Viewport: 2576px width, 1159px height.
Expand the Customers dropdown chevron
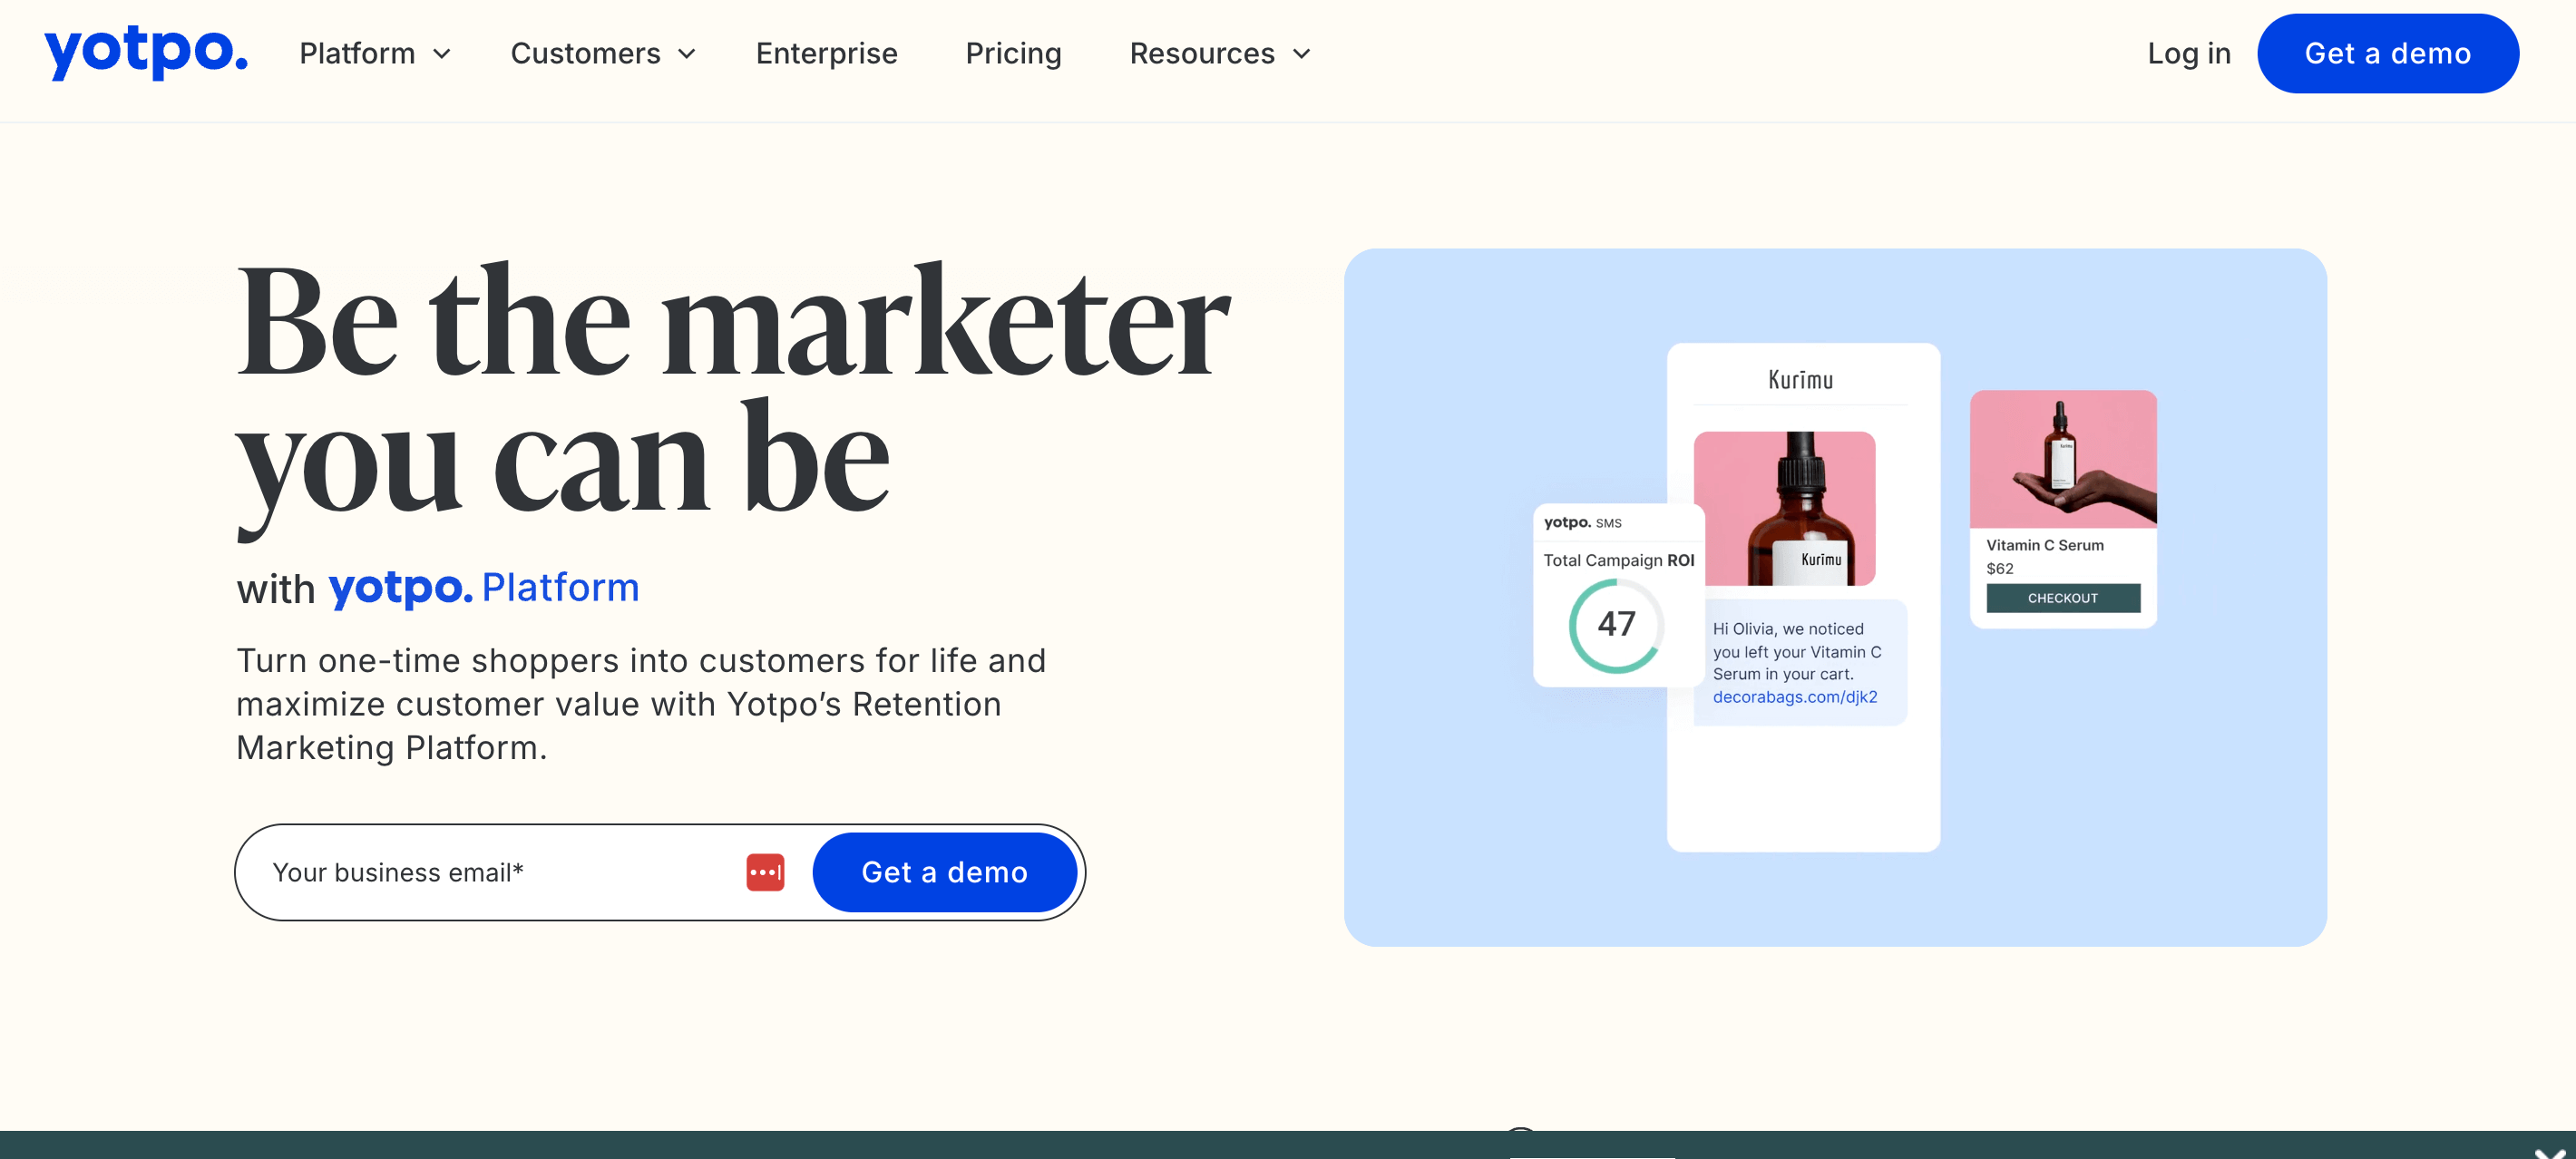pos(687,54)
